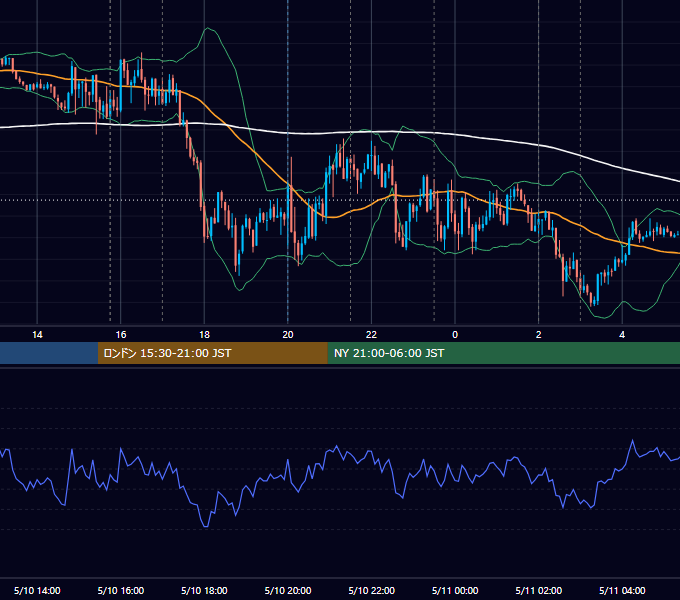Click the 0 hour label on price chart axis
680x600 pixels.
[x=455, y=335]
